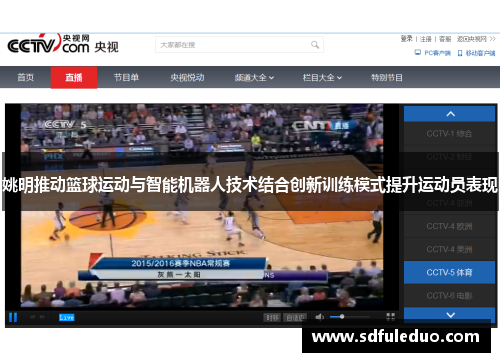Enter fullscreen with the expand icon
This screenshot has height=362, width=500.
tap(390, 317)
